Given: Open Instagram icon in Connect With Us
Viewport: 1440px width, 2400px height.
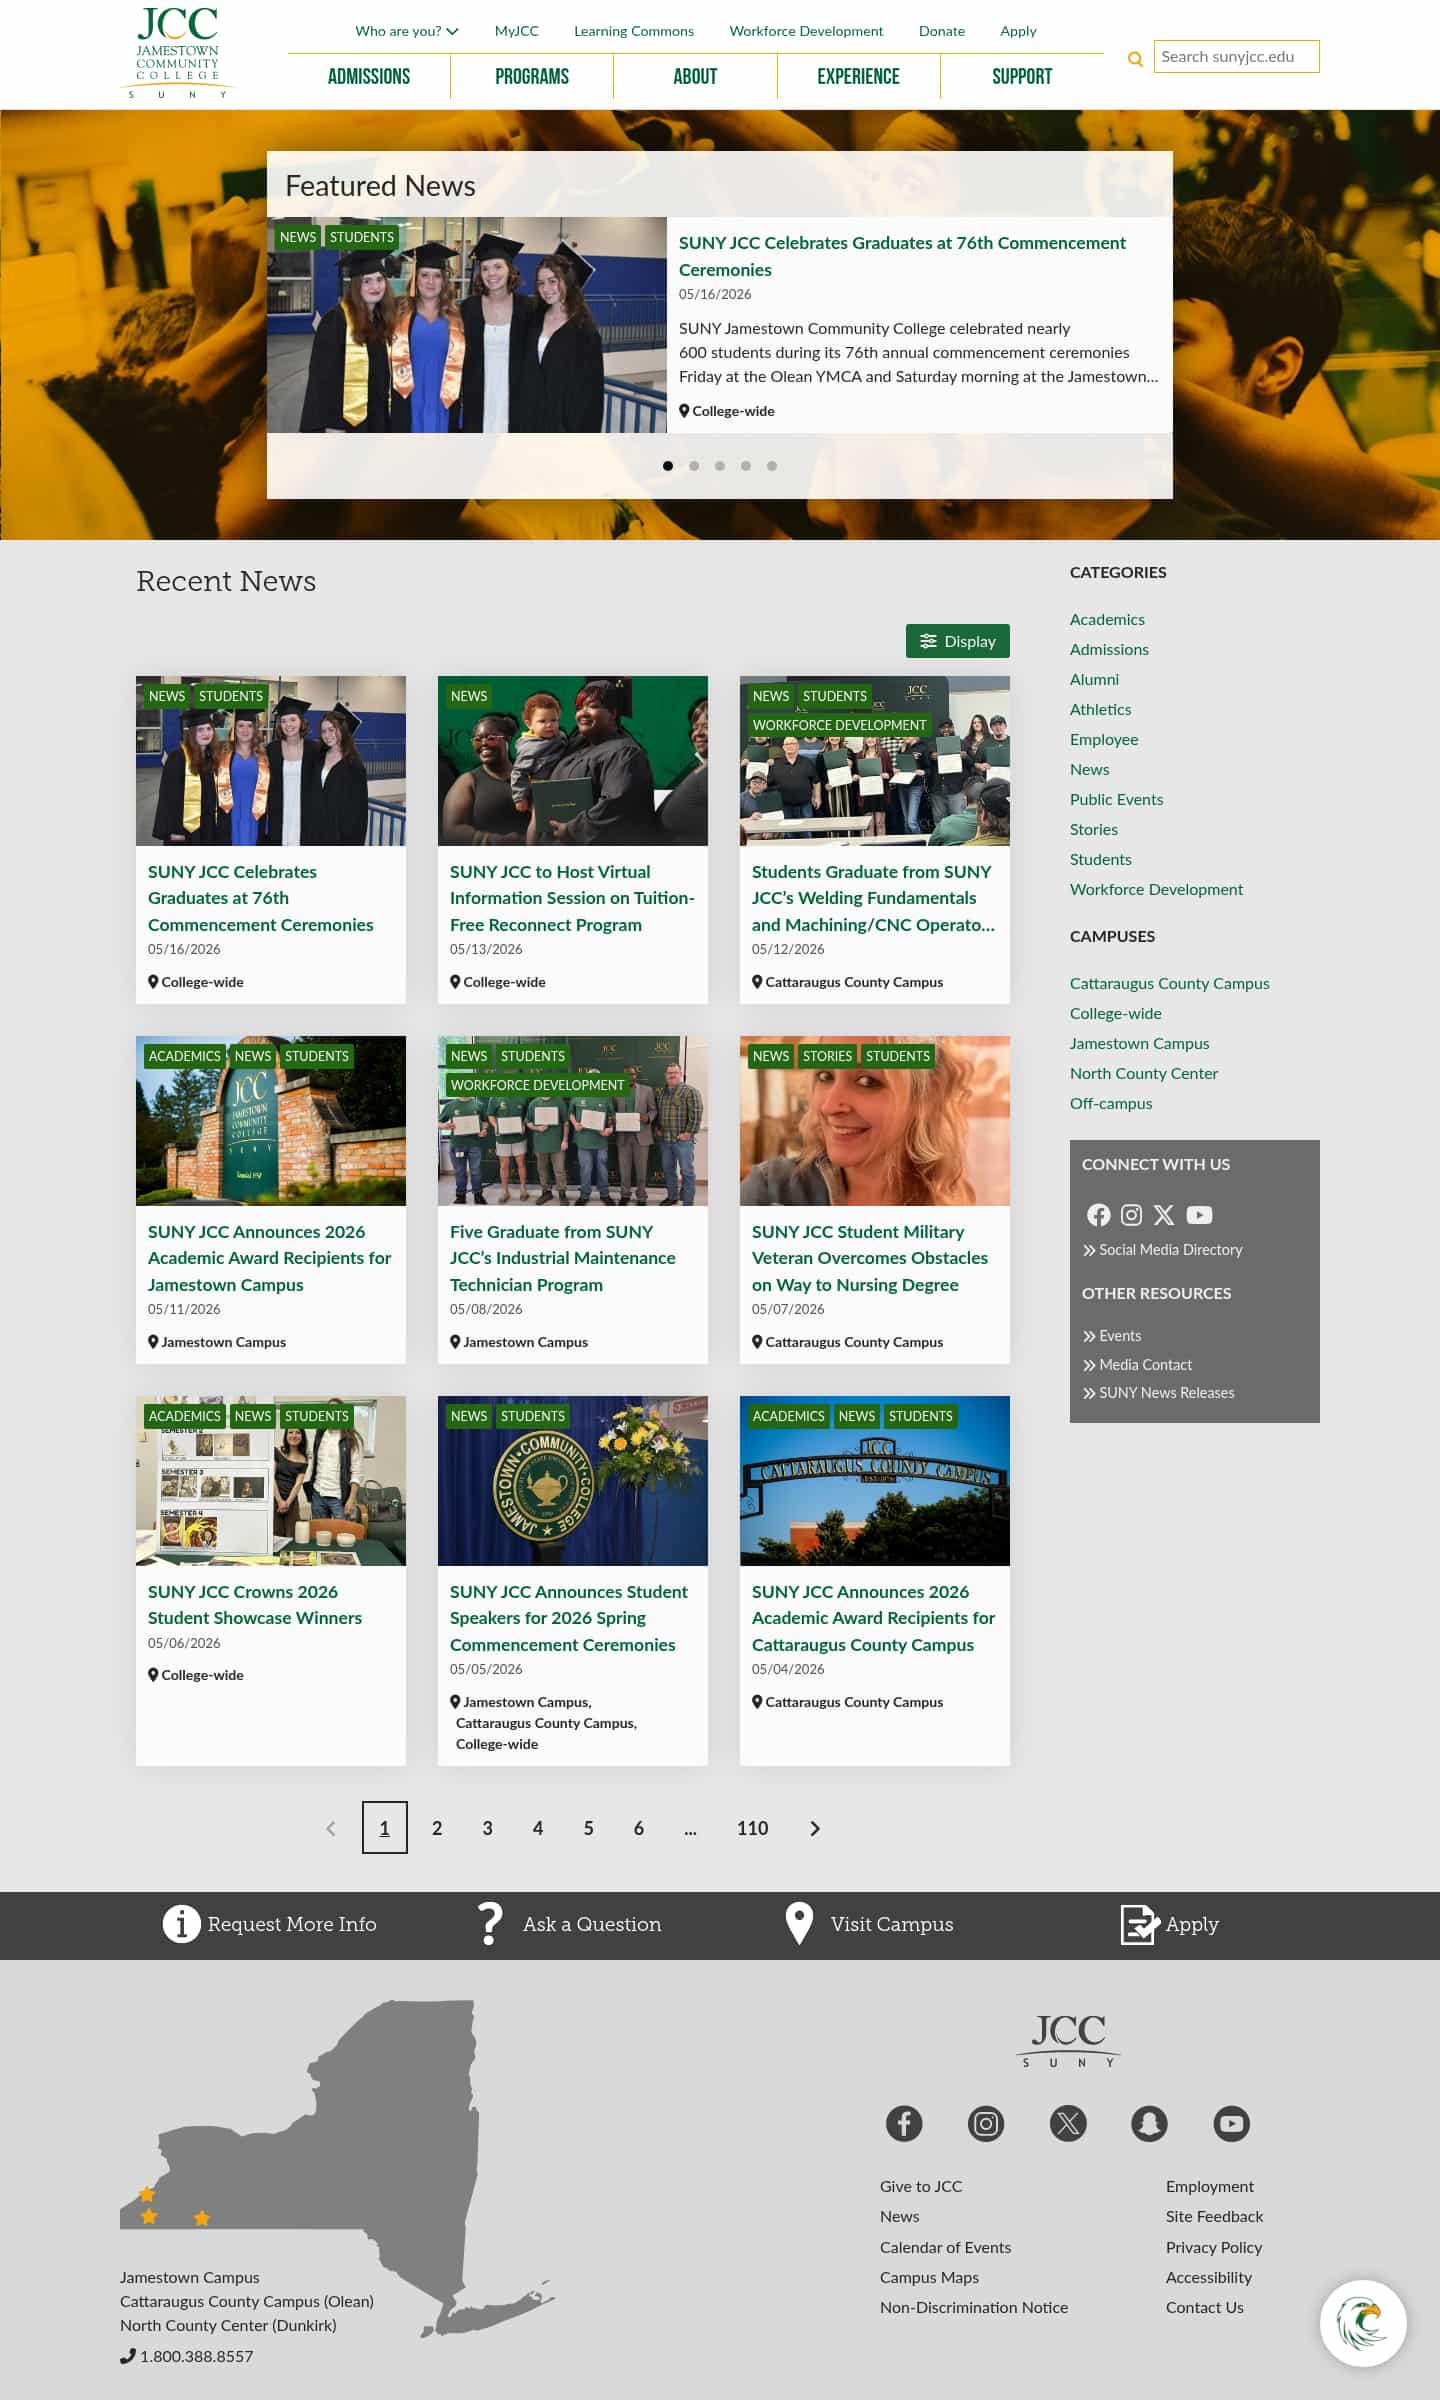Looking at the screenshot, I should (x=1131, y=1215).
